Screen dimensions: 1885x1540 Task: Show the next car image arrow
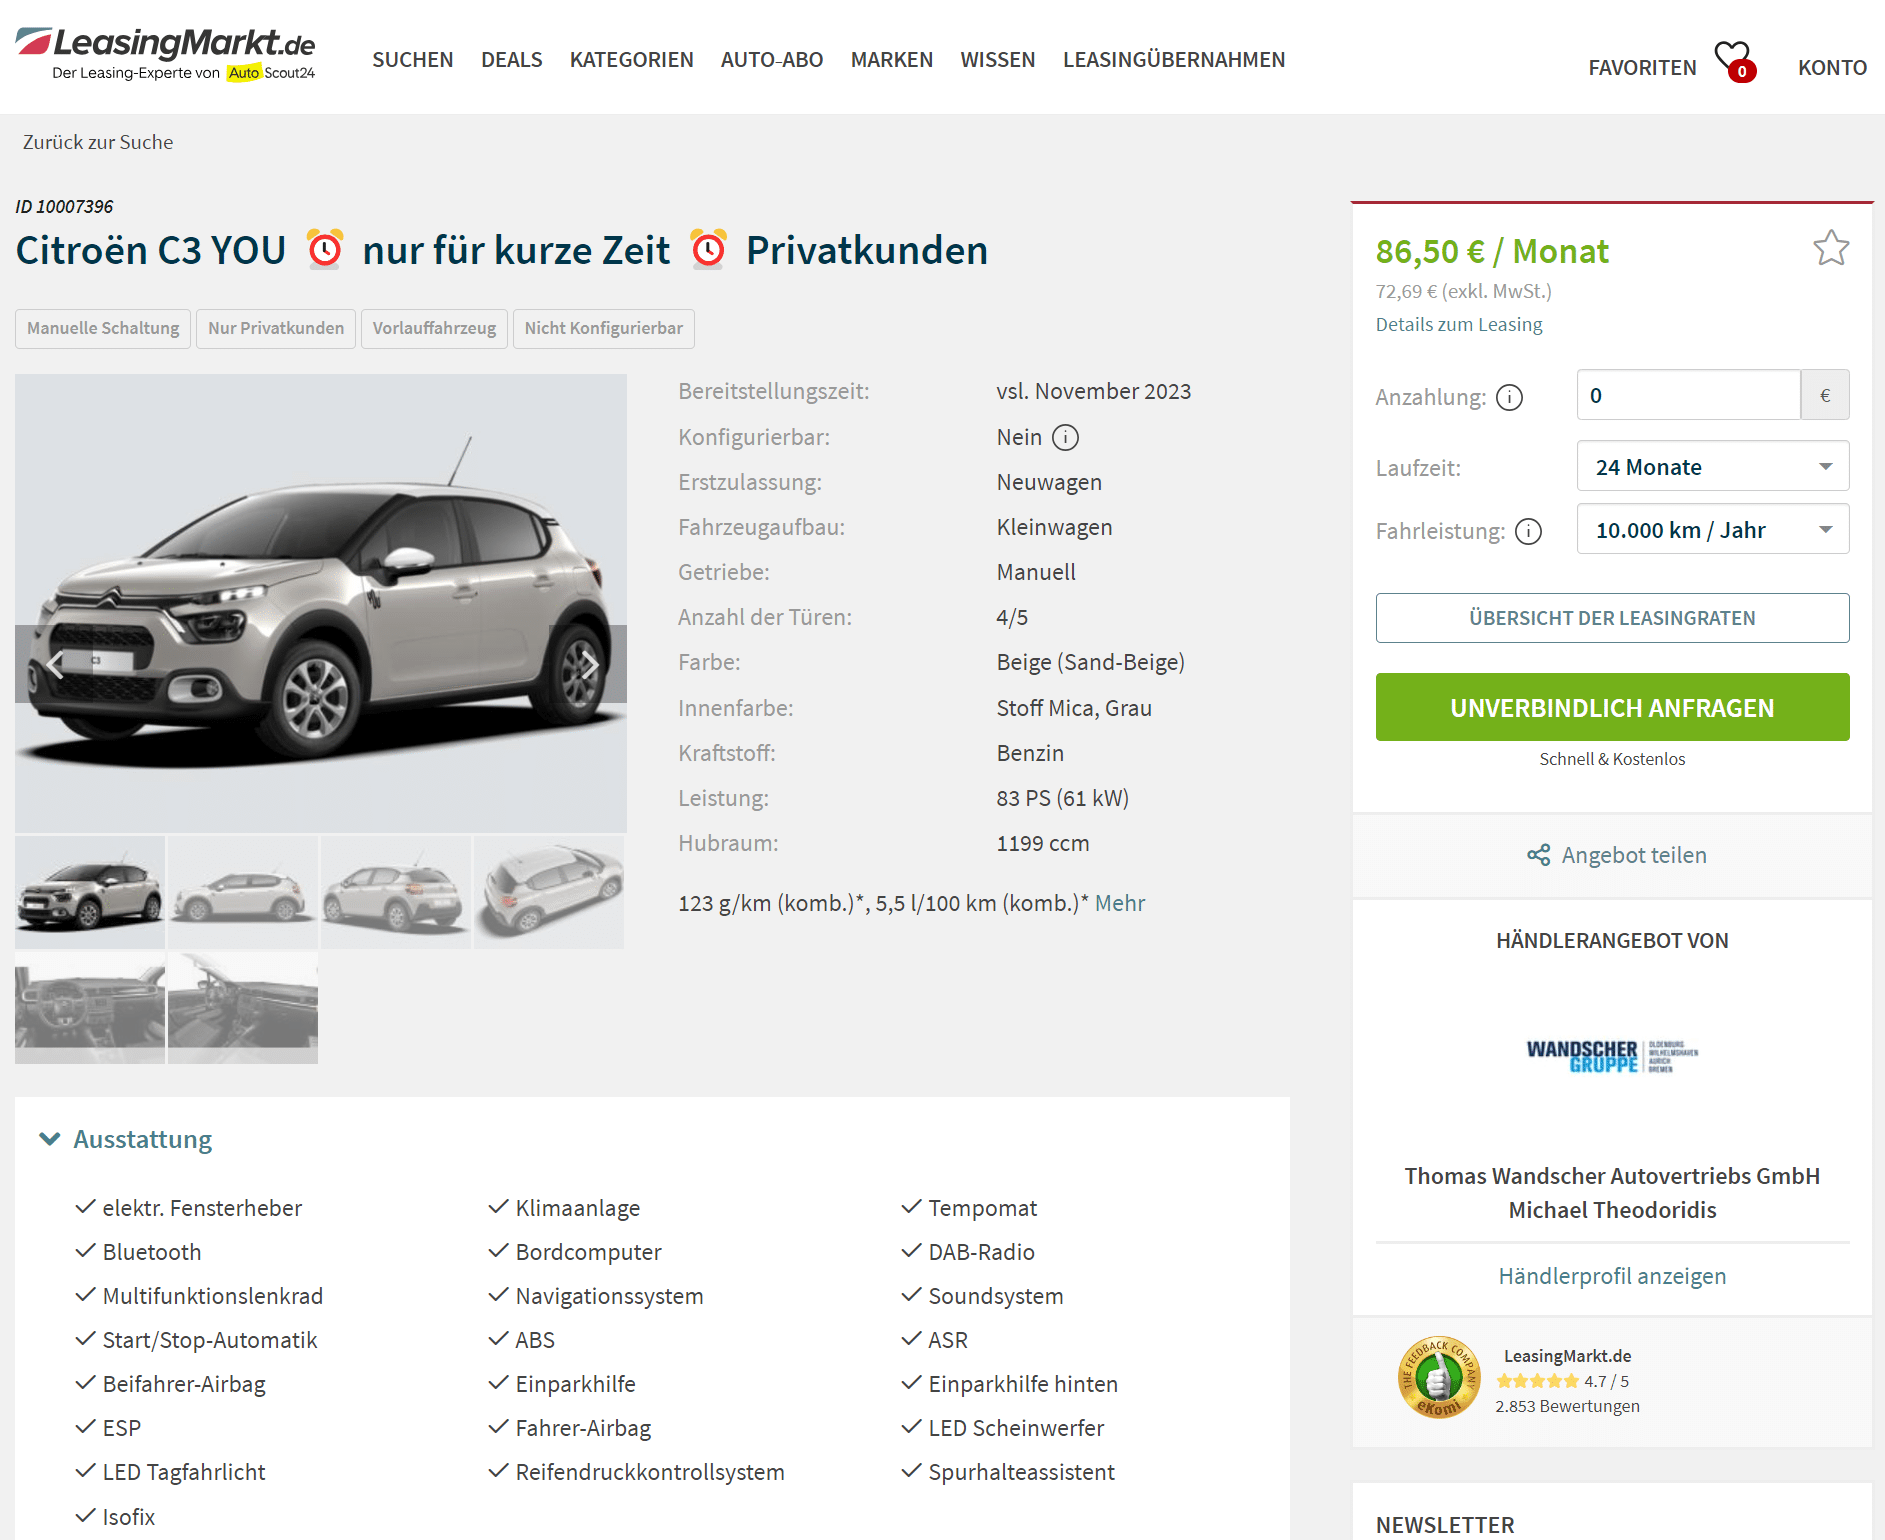(x=590, y=664)
